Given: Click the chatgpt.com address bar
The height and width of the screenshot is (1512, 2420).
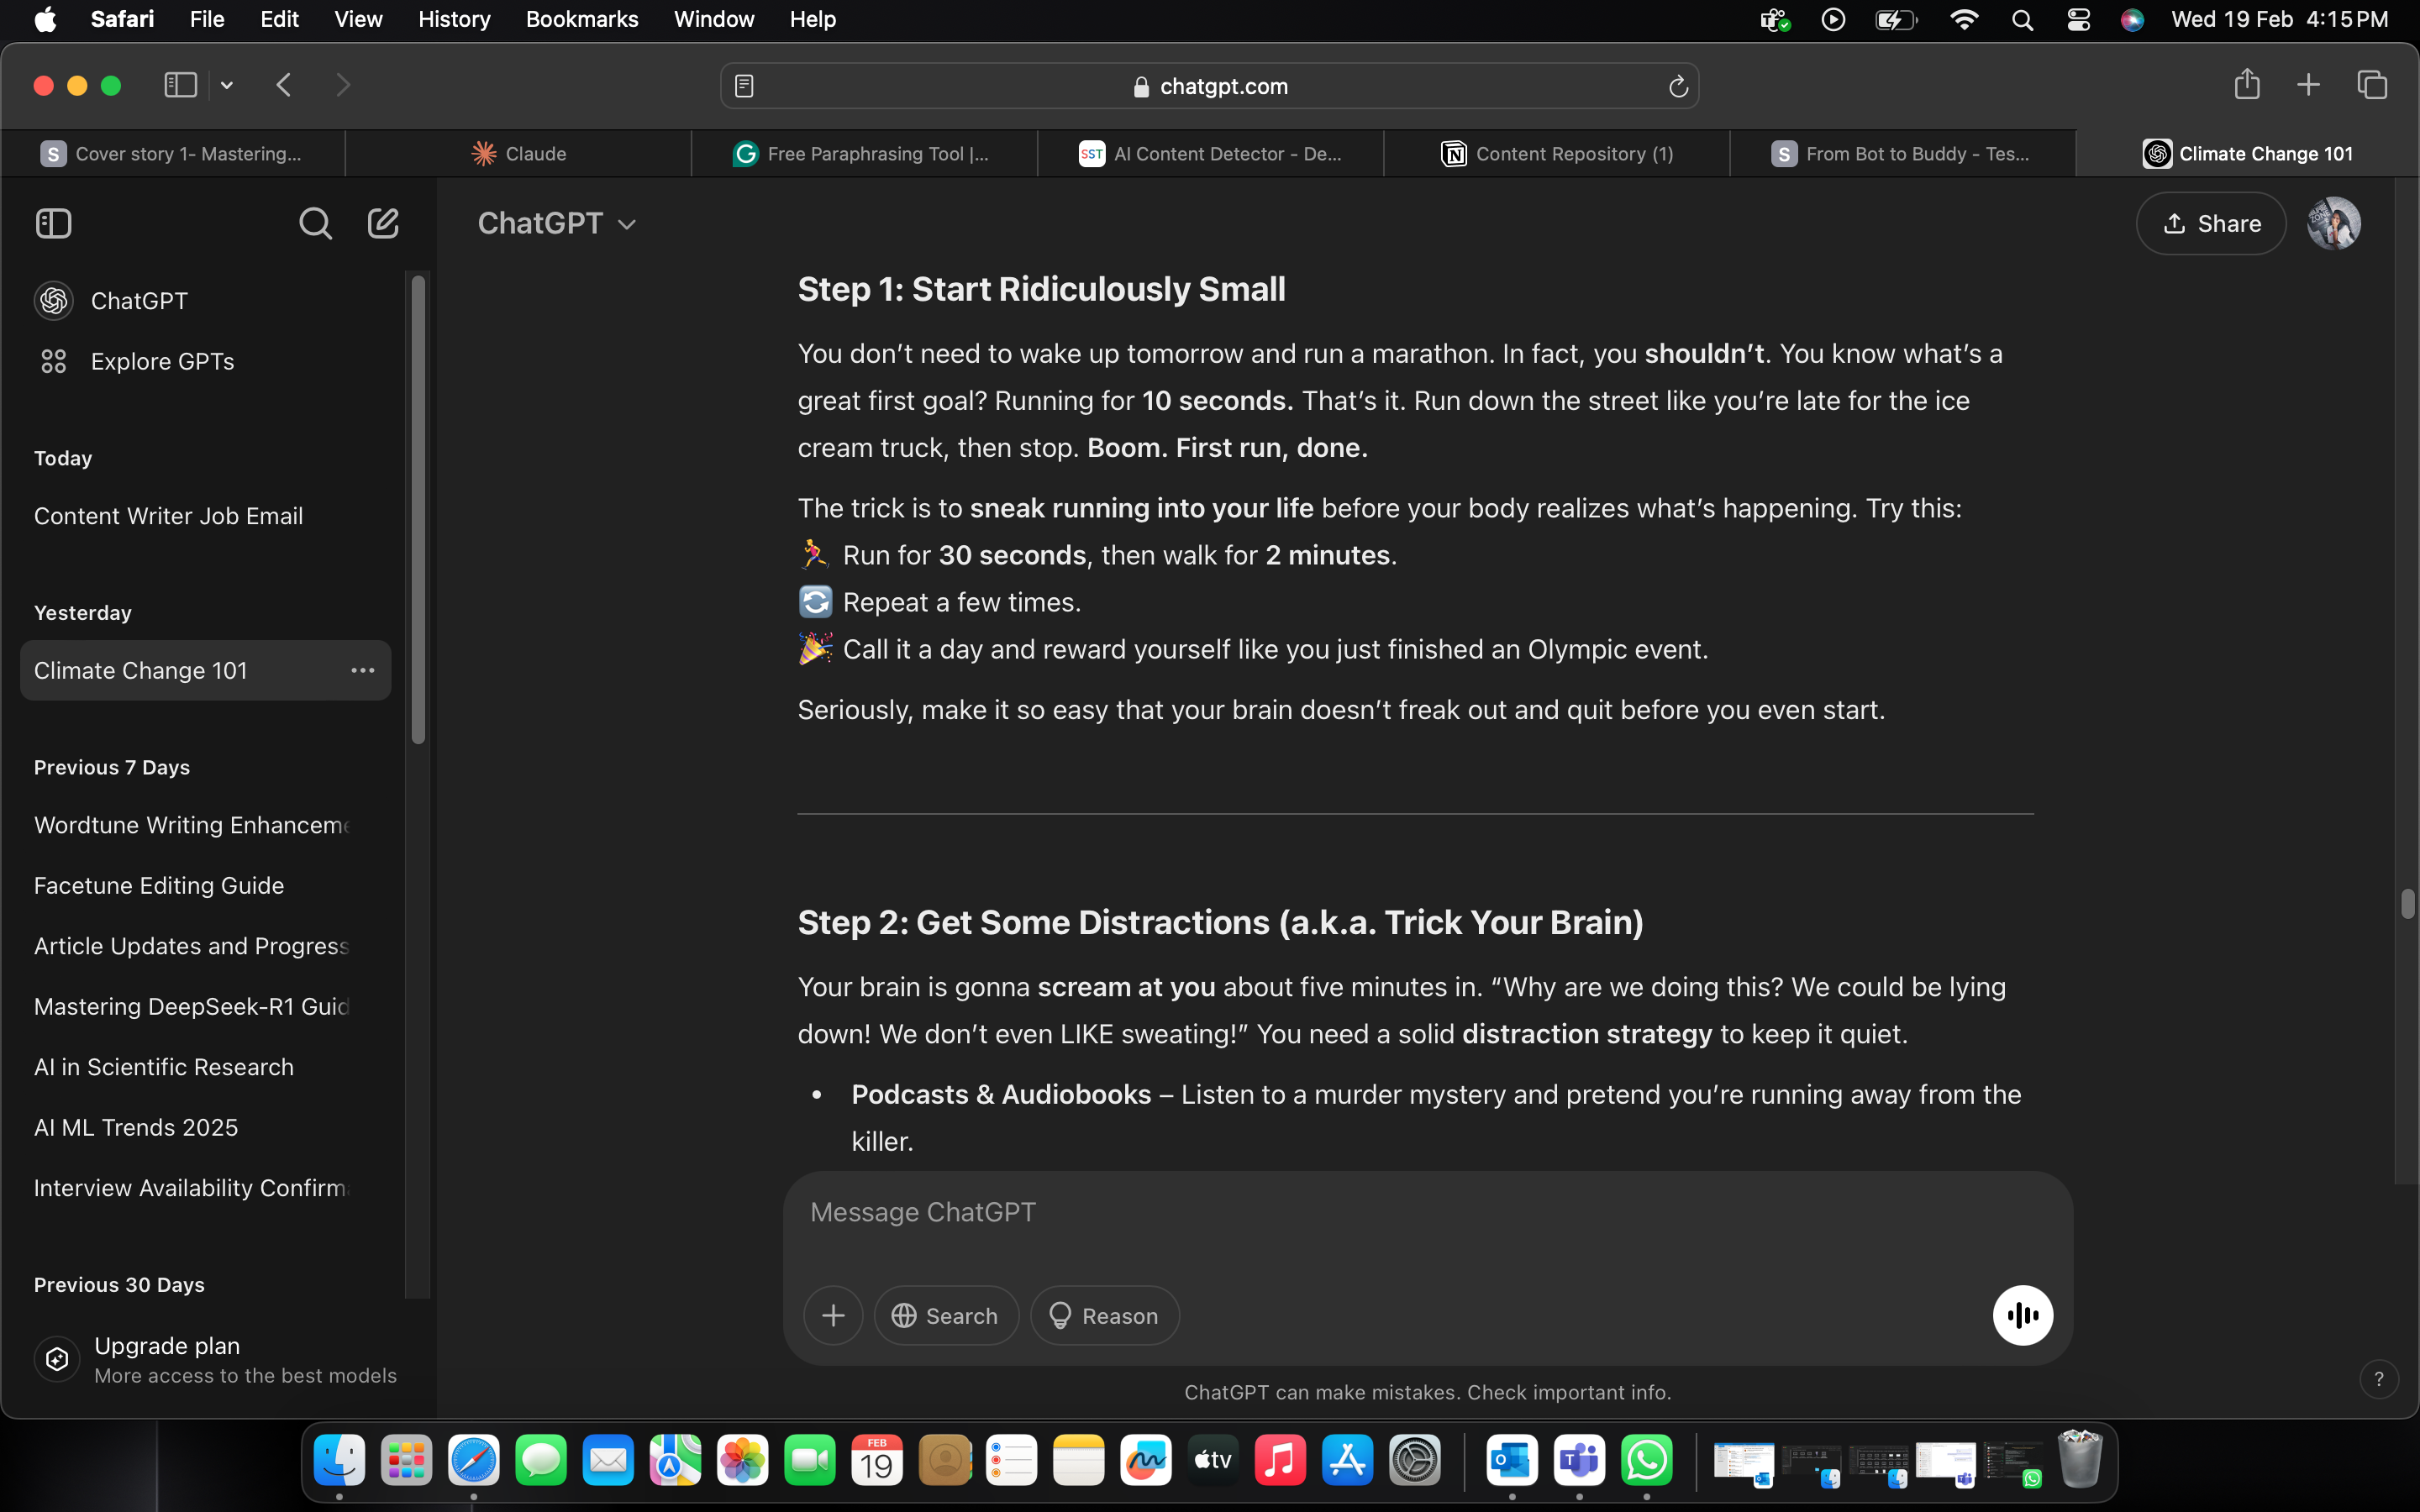Looking at the screenshot, I should click(1210, 86).
